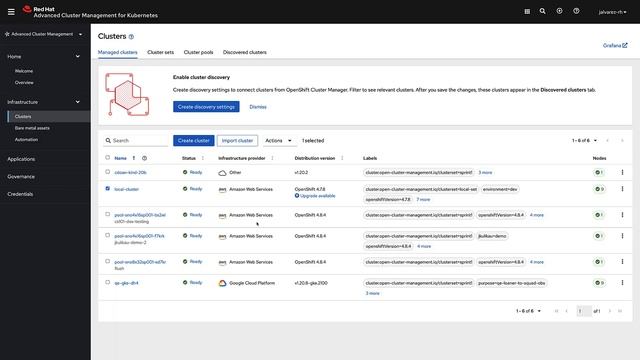Select the qe-gke-dh4 checkbox
The image size is (640, 360).
point(107,282)
